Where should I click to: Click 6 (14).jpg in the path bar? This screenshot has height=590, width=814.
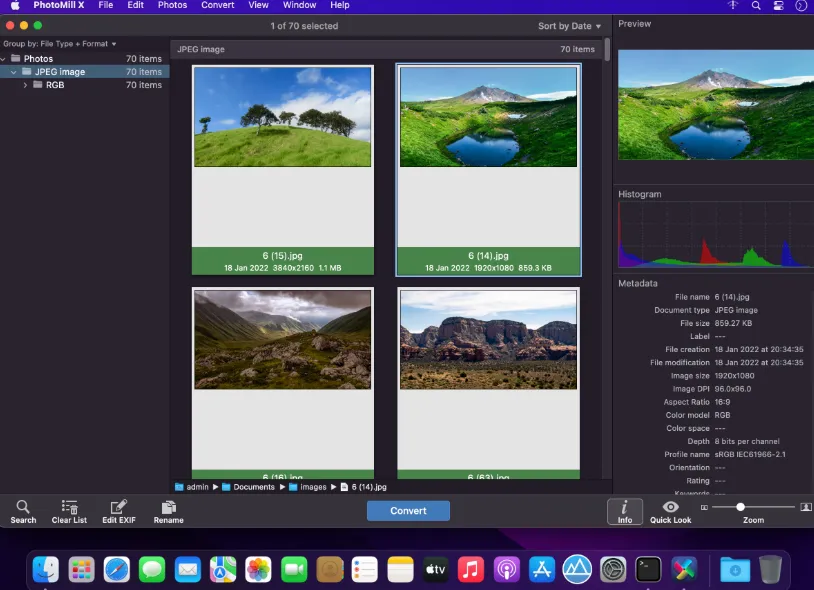(x=363, y=487)
